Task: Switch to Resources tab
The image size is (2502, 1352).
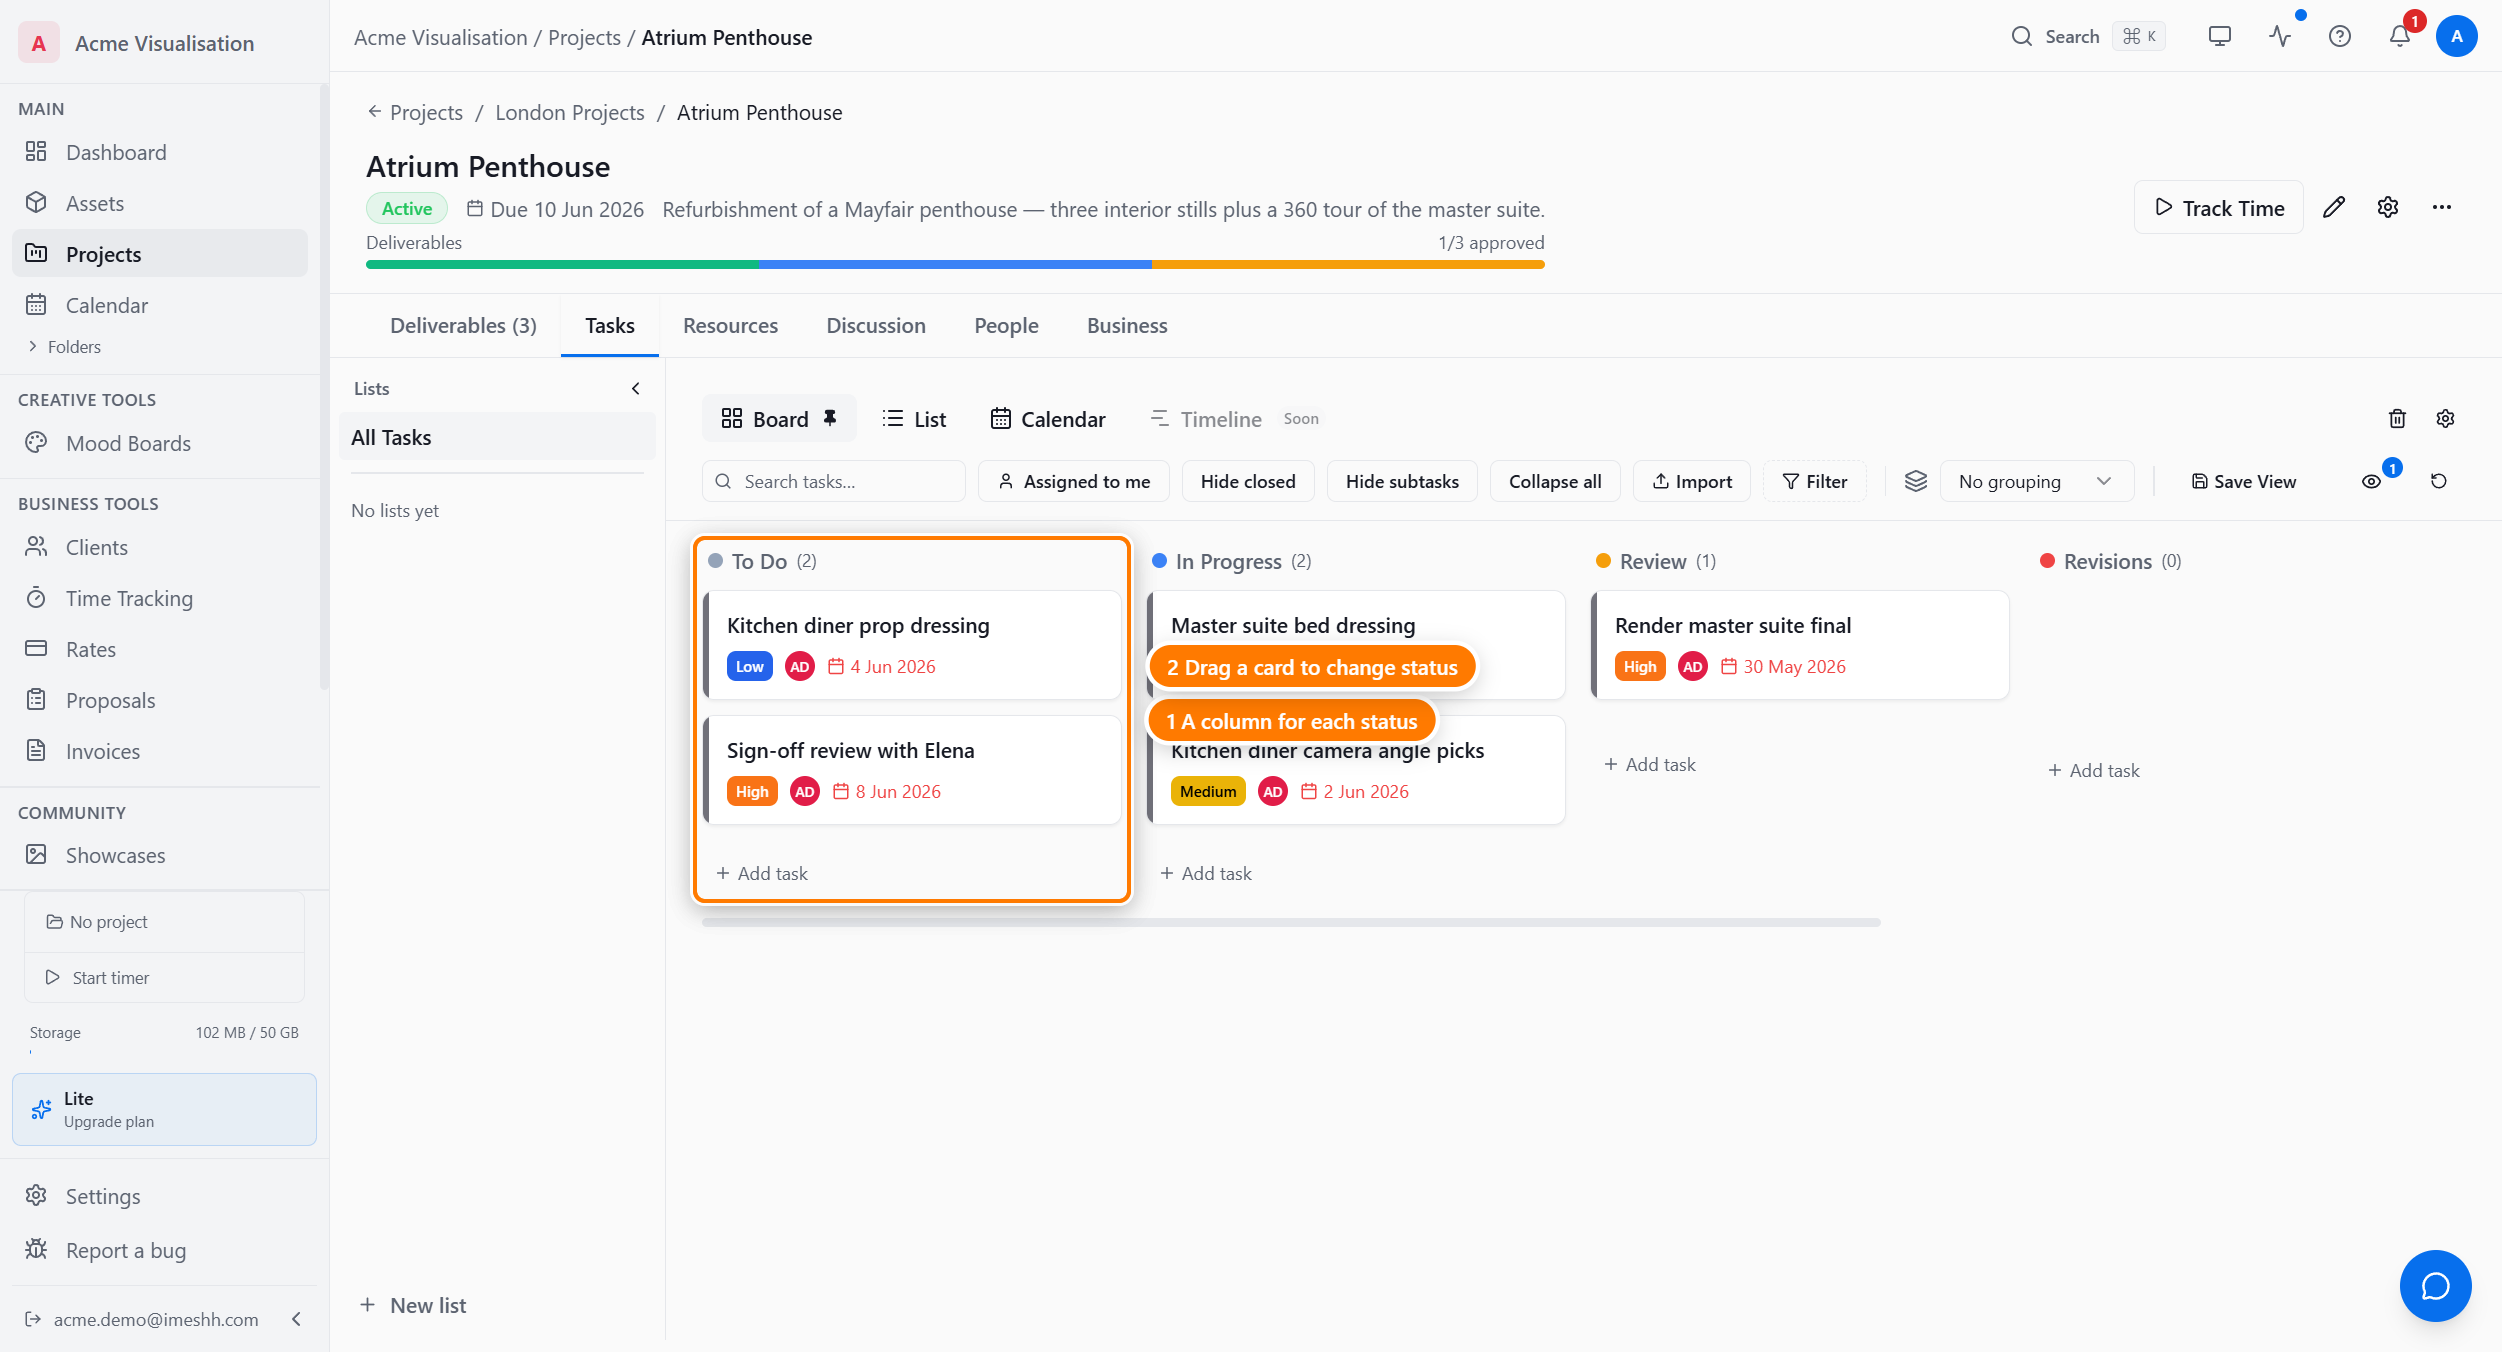Action: [x=730, y=325]
